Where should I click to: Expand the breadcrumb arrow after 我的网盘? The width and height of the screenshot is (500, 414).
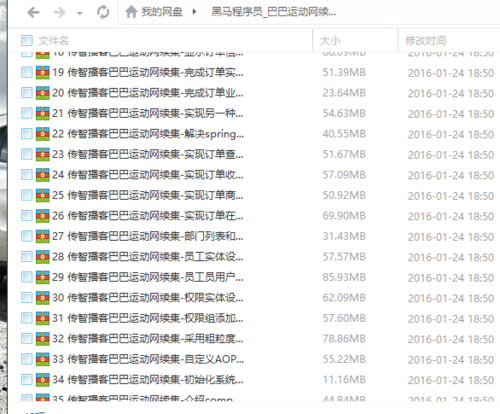[x=194, y=12]
